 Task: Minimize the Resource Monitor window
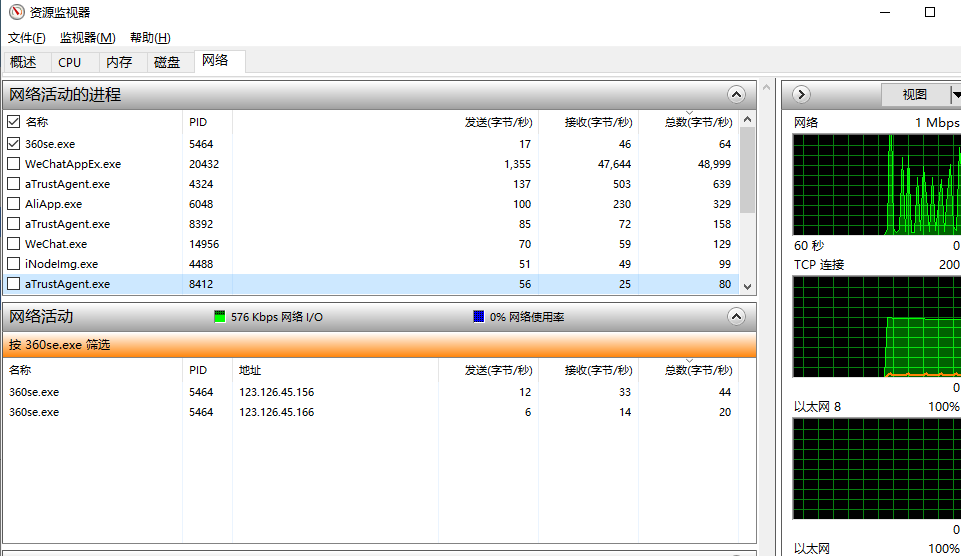click(885, 12)
